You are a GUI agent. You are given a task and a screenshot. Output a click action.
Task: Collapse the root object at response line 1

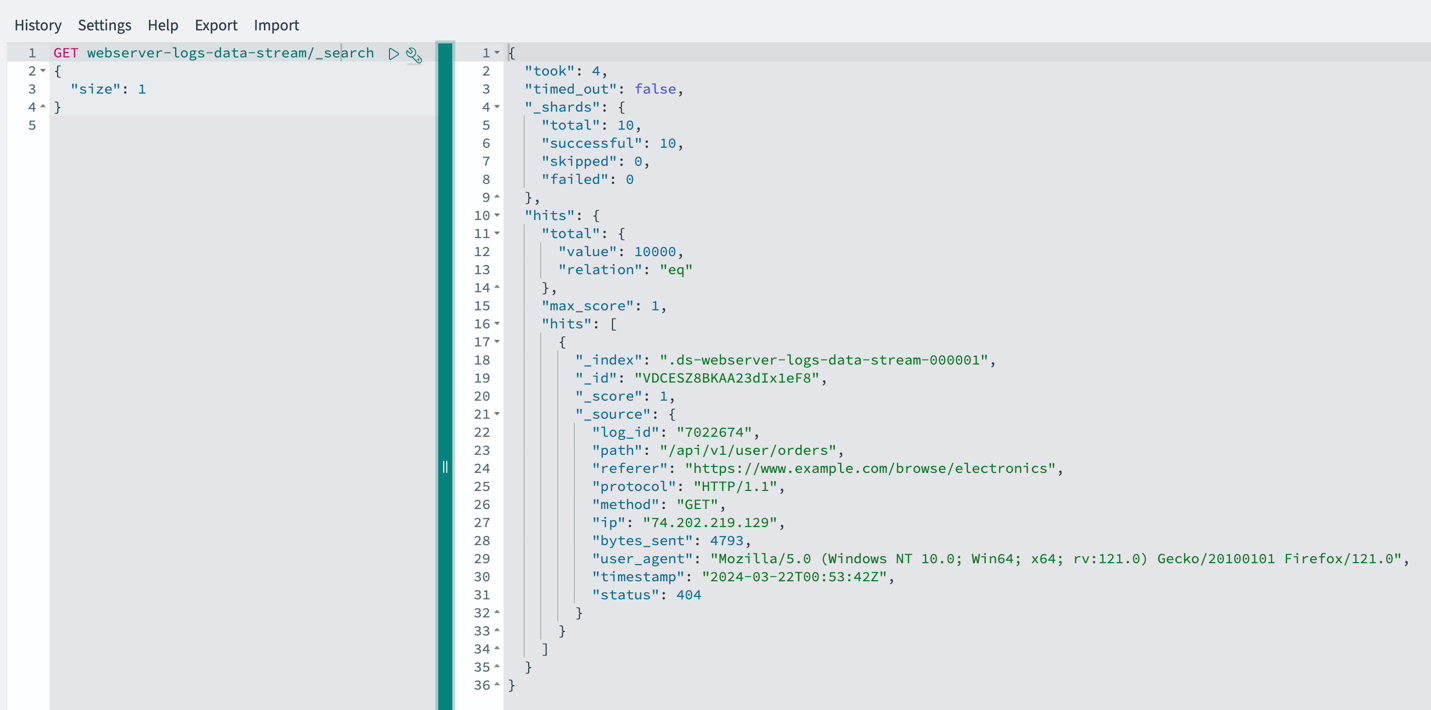(497, 53)
